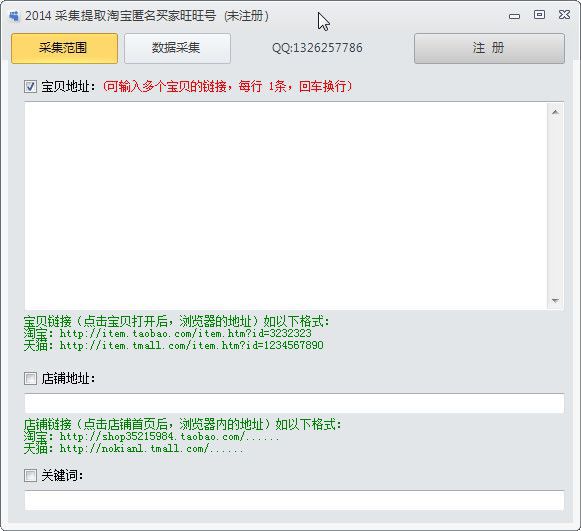Maximize the window
This screenshot has height=531, width=581.
tap(539, 15)
